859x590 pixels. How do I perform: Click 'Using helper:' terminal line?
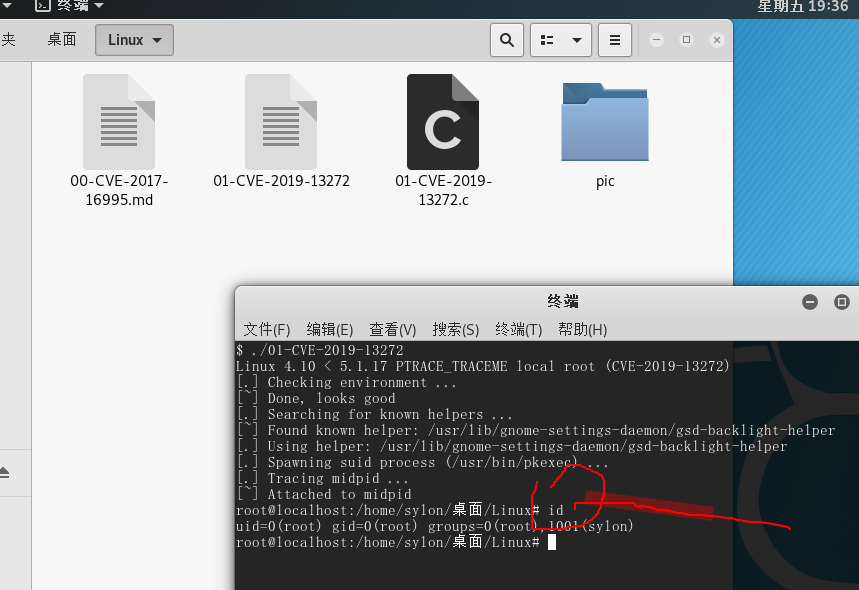click(512, 446)
